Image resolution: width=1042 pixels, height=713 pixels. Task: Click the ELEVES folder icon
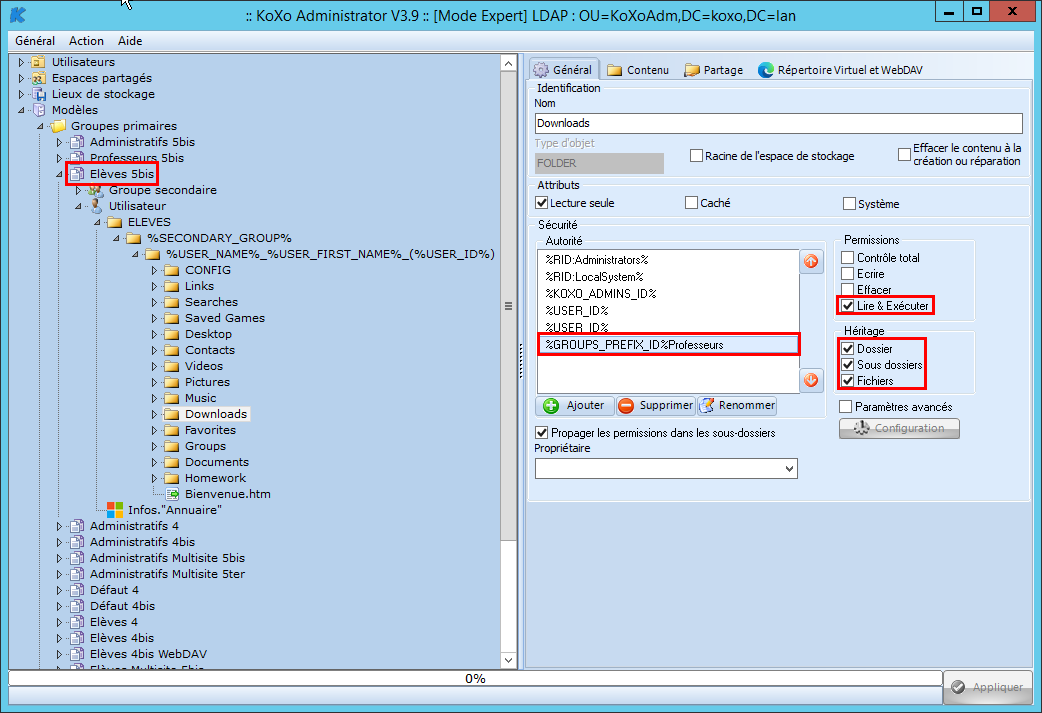pyautogui.click(x=115, y=222)
